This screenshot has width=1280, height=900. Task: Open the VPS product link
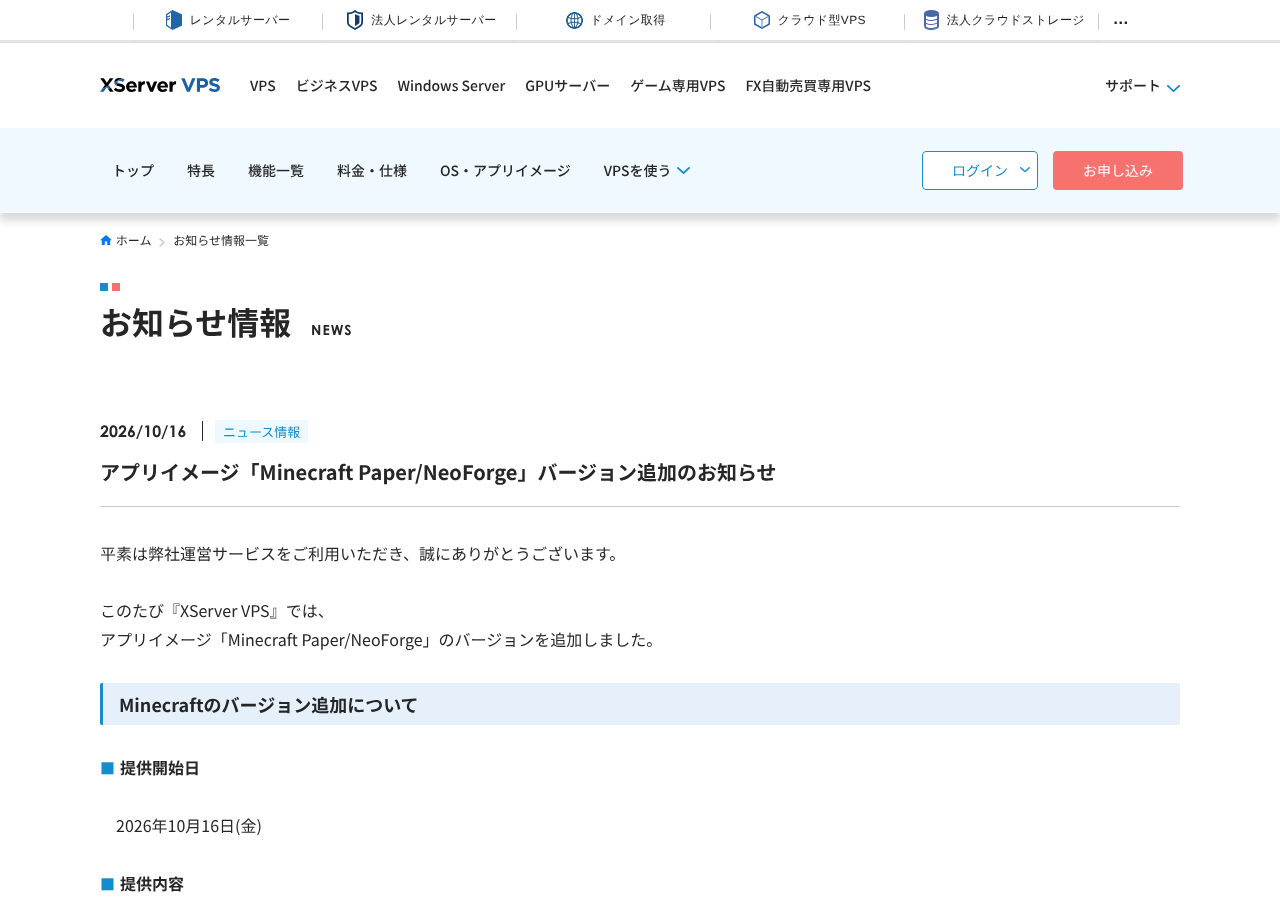(263, 85)
